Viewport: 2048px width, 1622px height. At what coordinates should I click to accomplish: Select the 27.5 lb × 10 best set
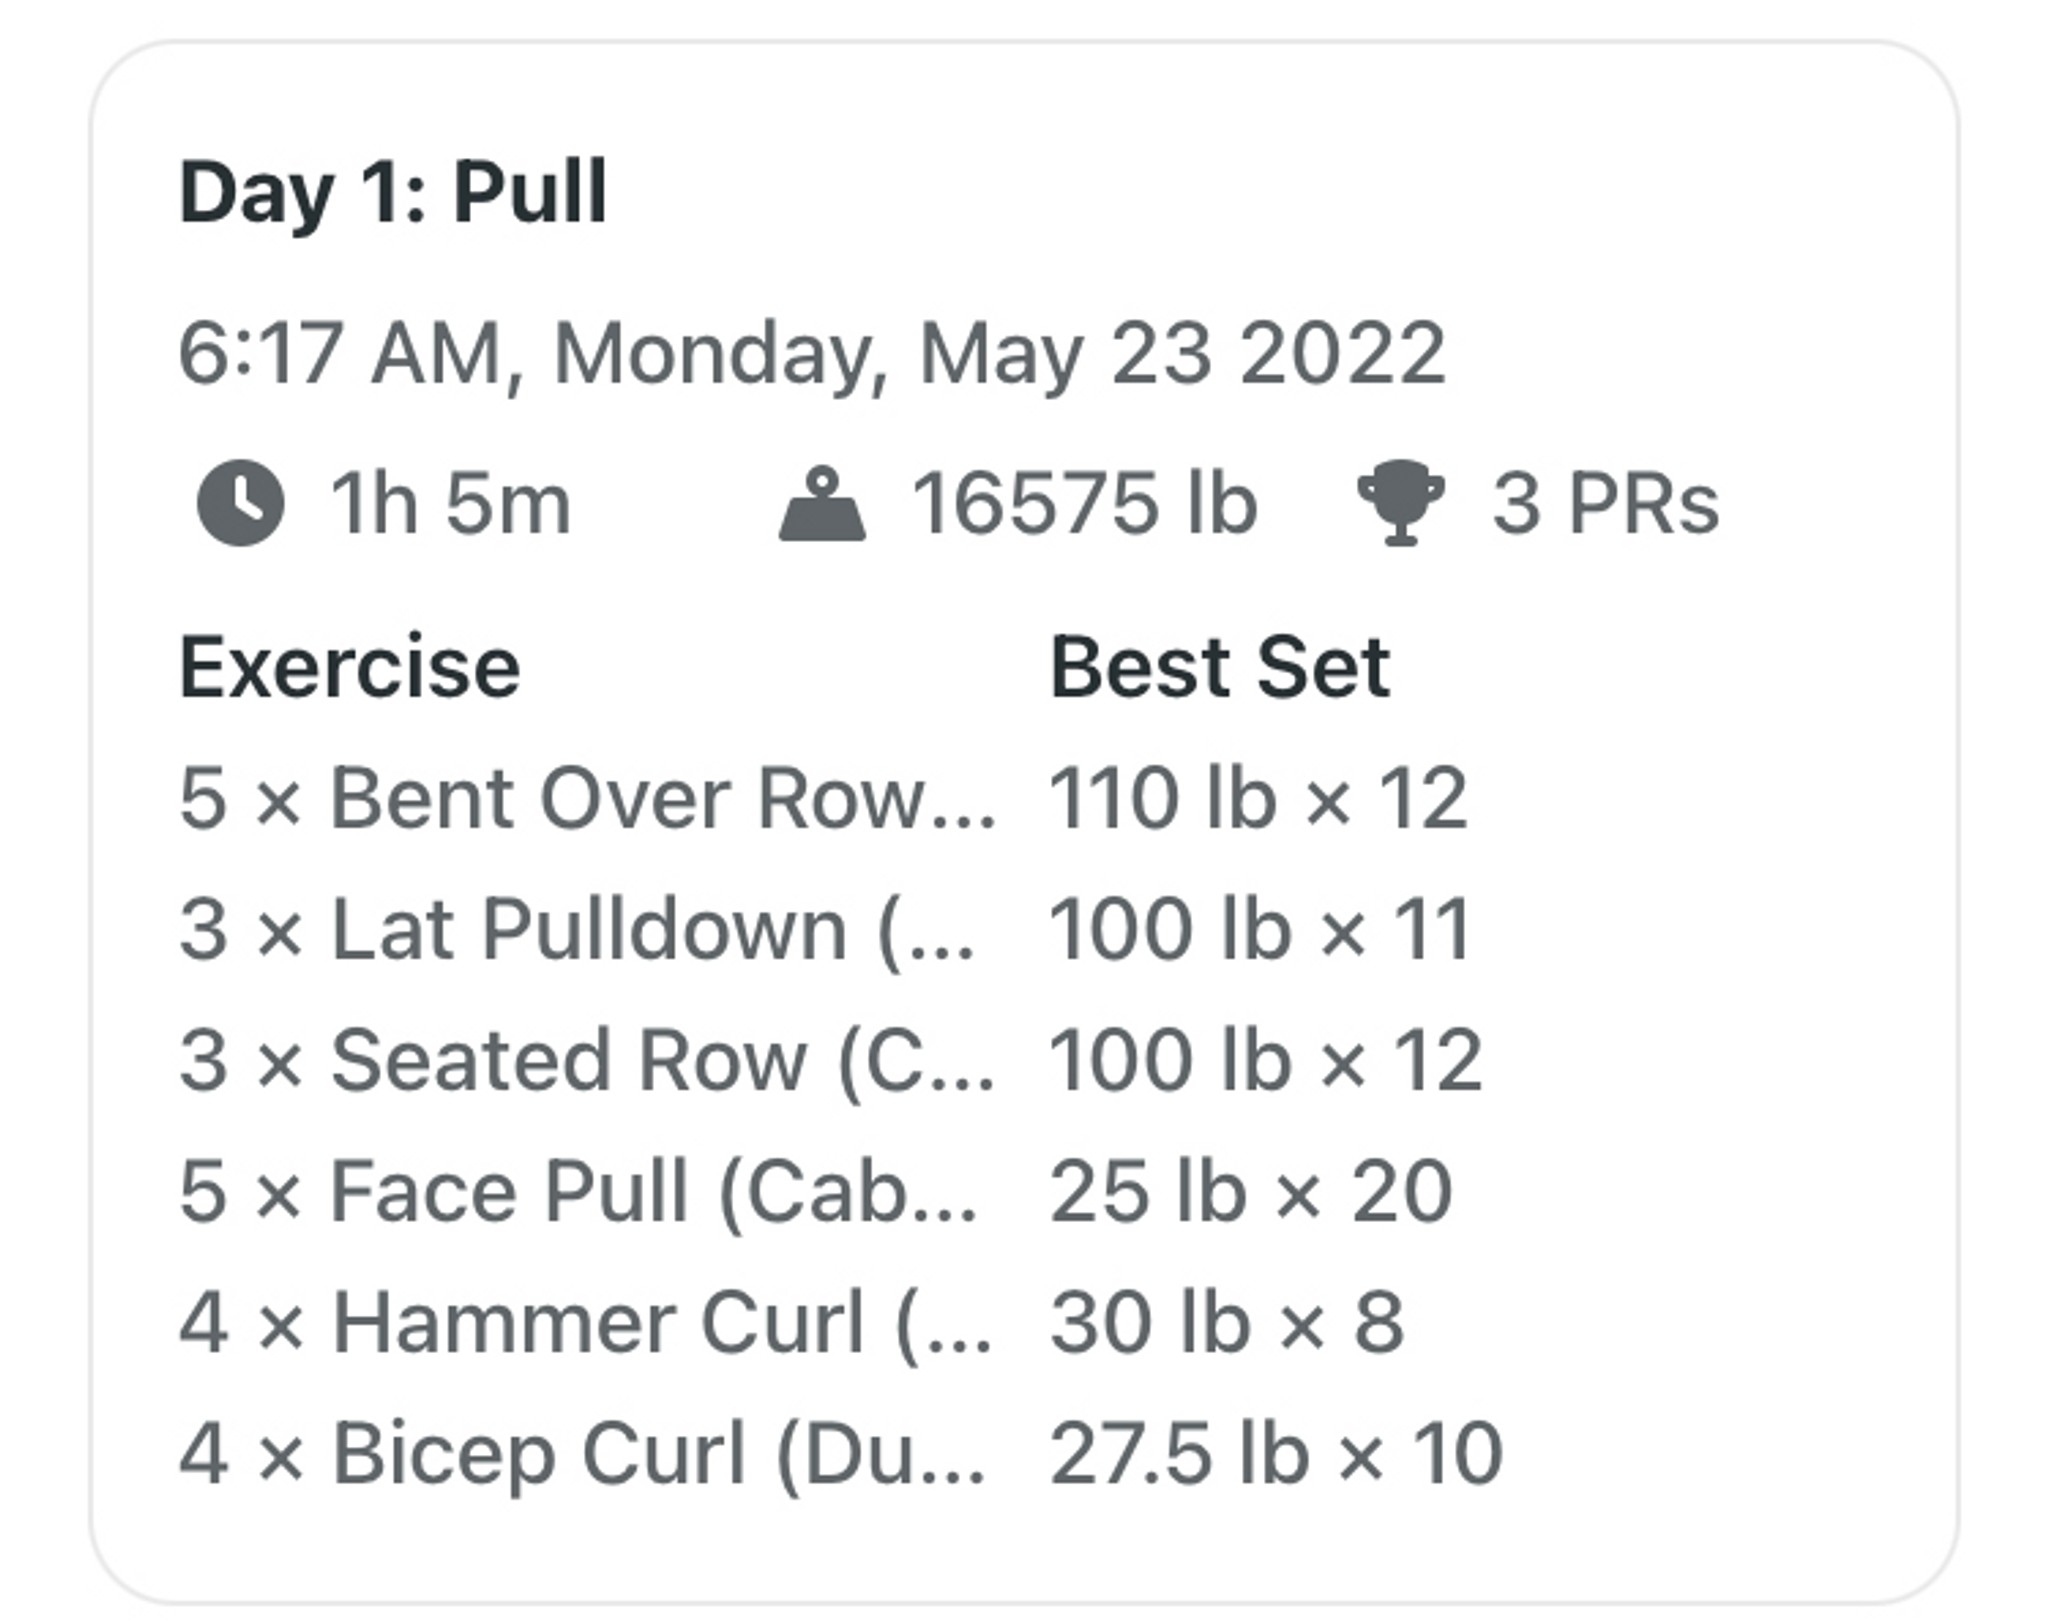point(1277,1454)
